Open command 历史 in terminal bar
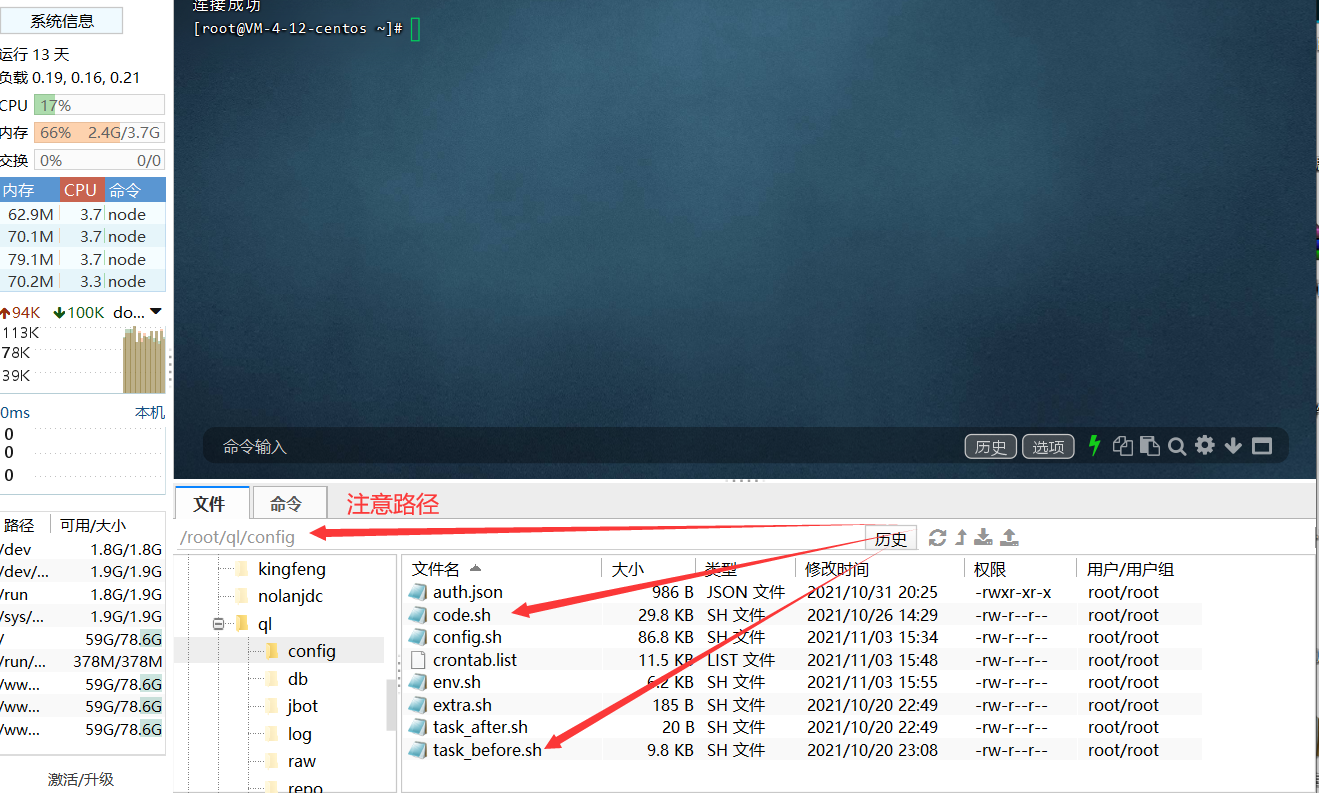The width and height of the screenshot is (1319, 793). pyautogui.click(x=991, y=447)
